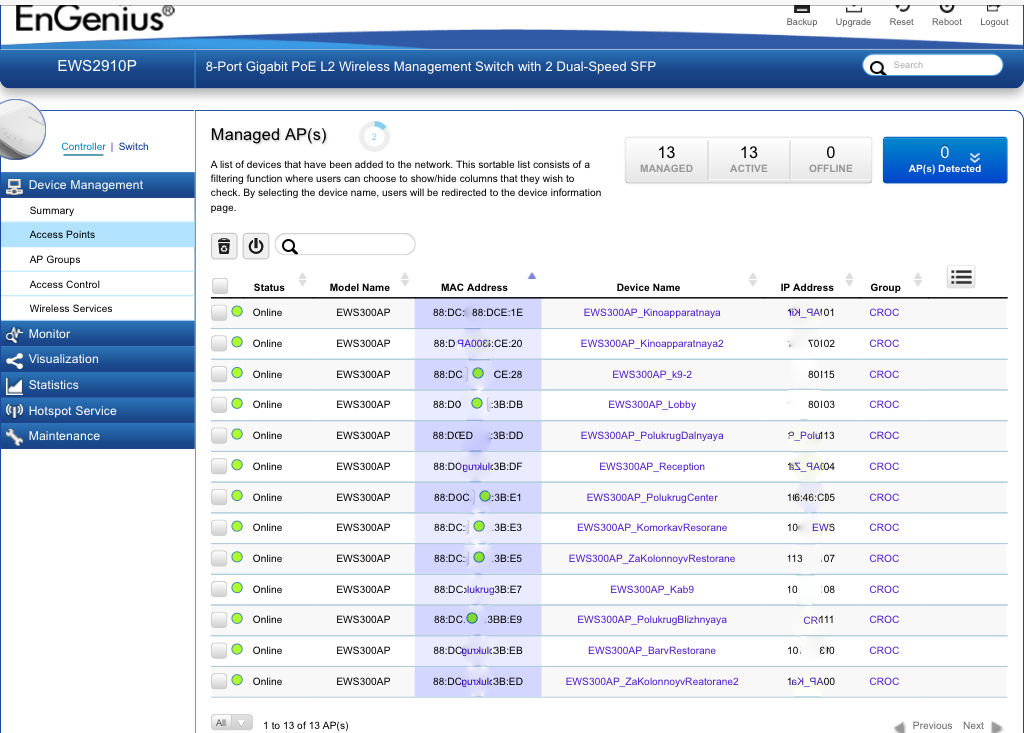1024x733 pixels.
Task: Click the Visualization share icon
Action: [14, 360]
